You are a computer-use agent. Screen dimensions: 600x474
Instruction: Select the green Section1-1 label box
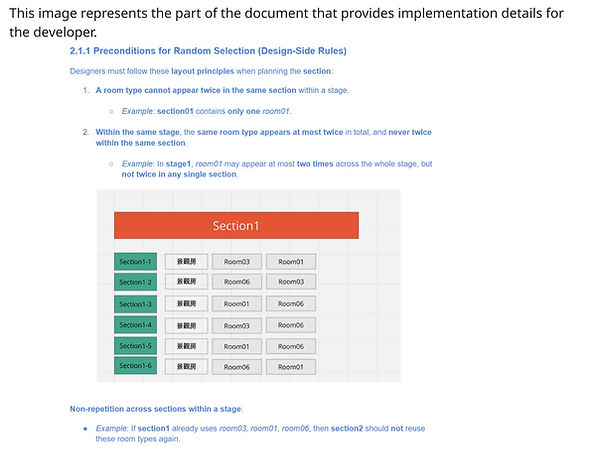coord(135,262)
